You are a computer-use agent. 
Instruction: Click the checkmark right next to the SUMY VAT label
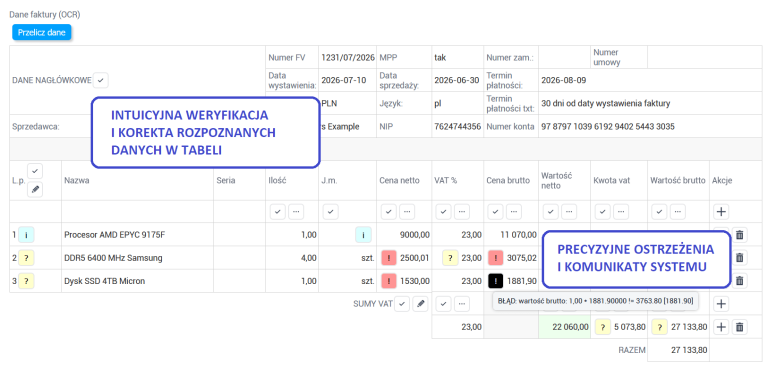(x=402, y=304)
